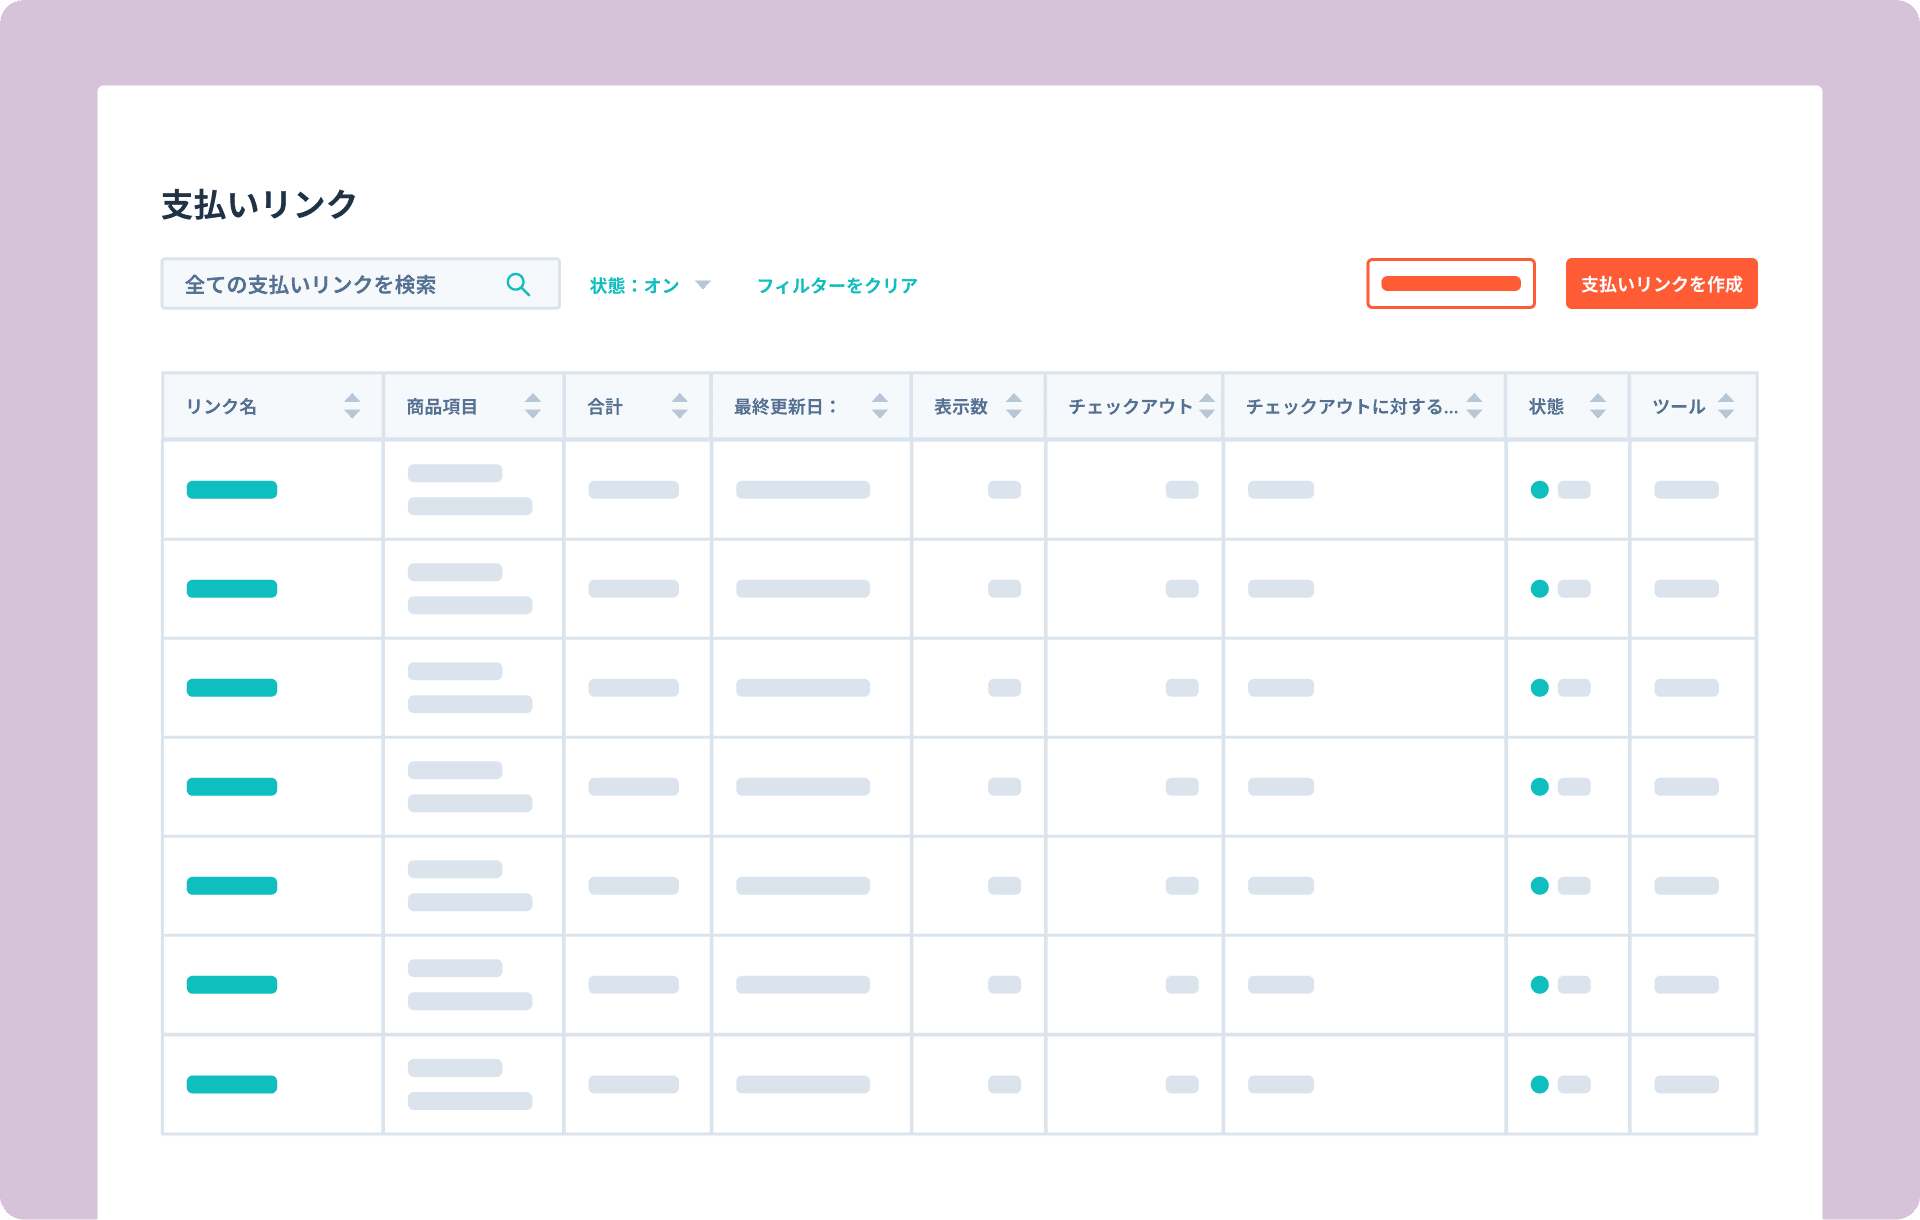1920x1220 pixels.
Task: Open the 状態：オン filter dropdown
Action: (649, 285)
